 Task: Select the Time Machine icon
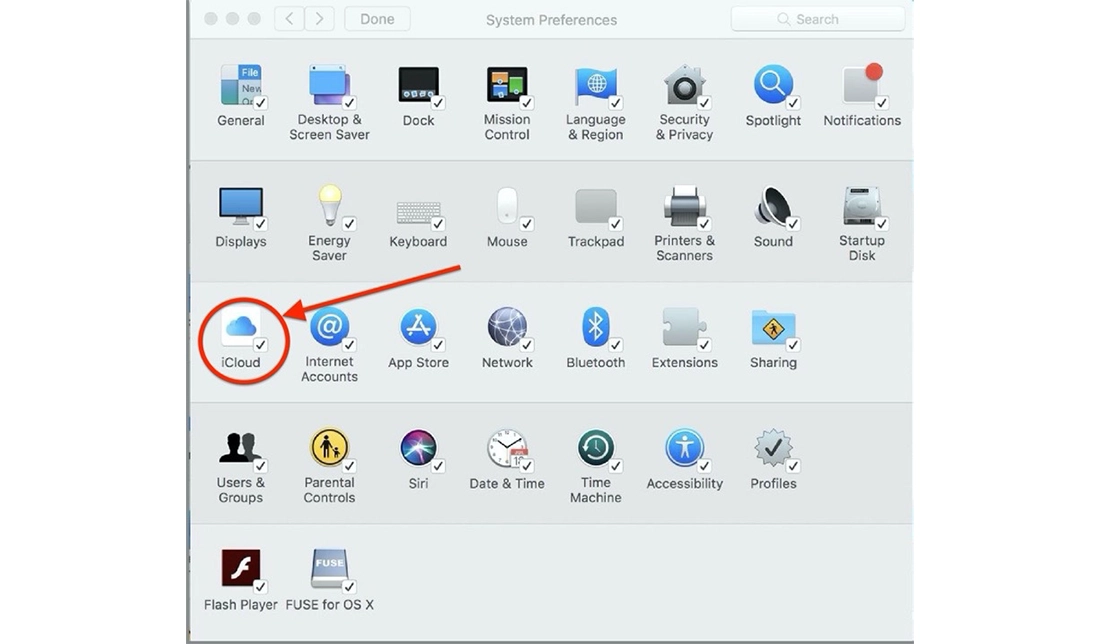click(595, 447)
